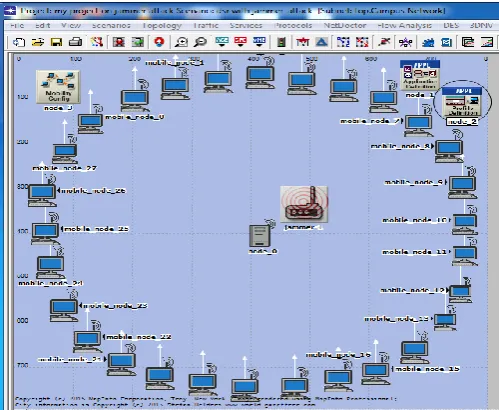Click the 'mobile_node_21' label text
This screenshot has height=410, width=499.
(x=70, y=359)
